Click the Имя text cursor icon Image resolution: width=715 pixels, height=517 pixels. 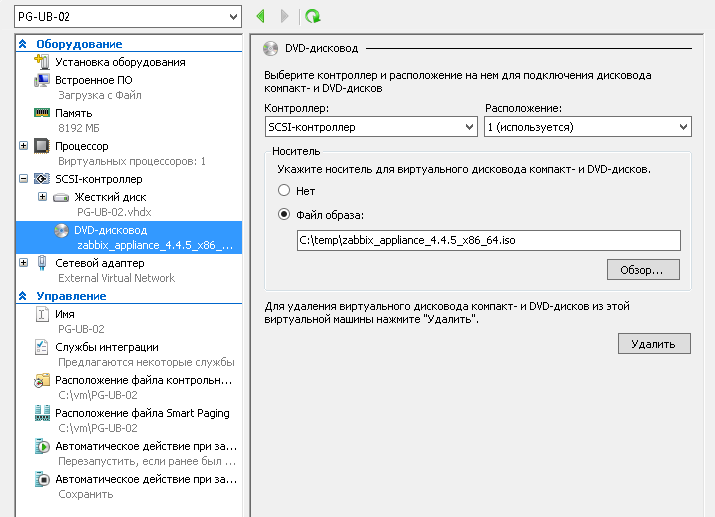[x=42, y=314]
